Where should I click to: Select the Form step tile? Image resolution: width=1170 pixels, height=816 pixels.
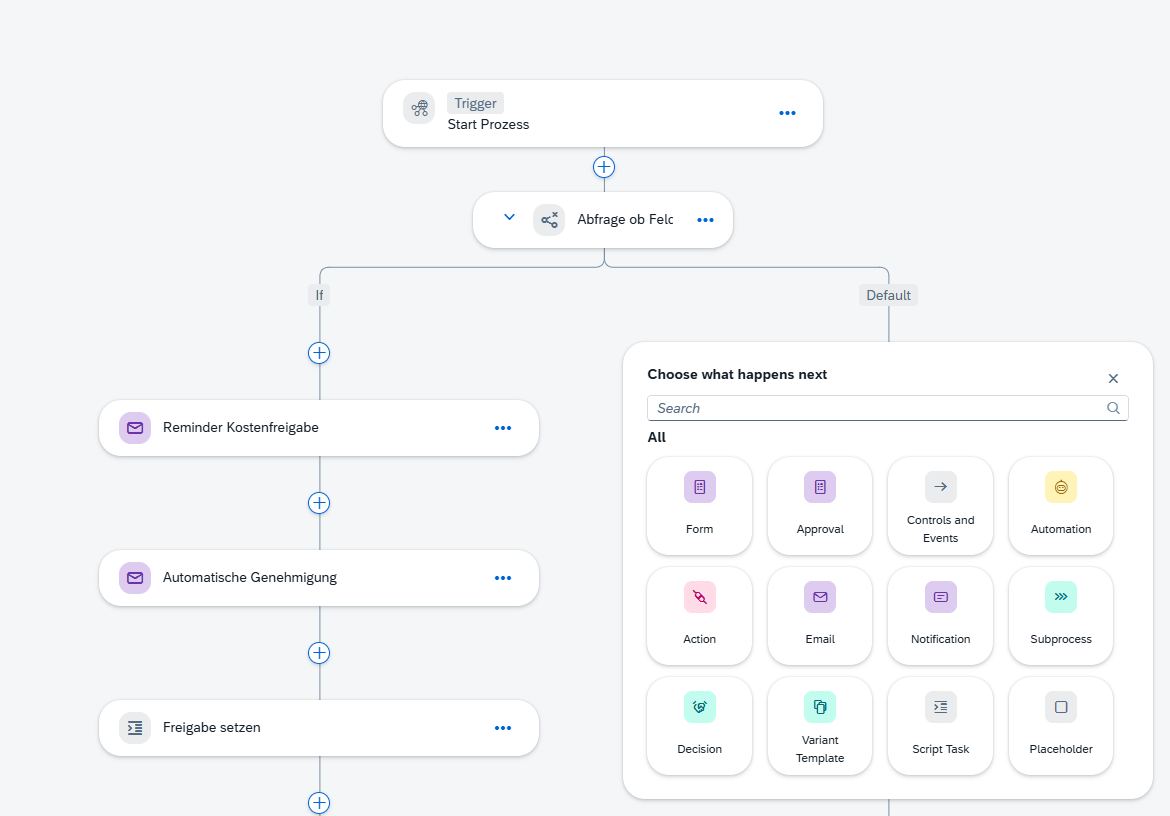pyautogui.click(x=699, y=506)
